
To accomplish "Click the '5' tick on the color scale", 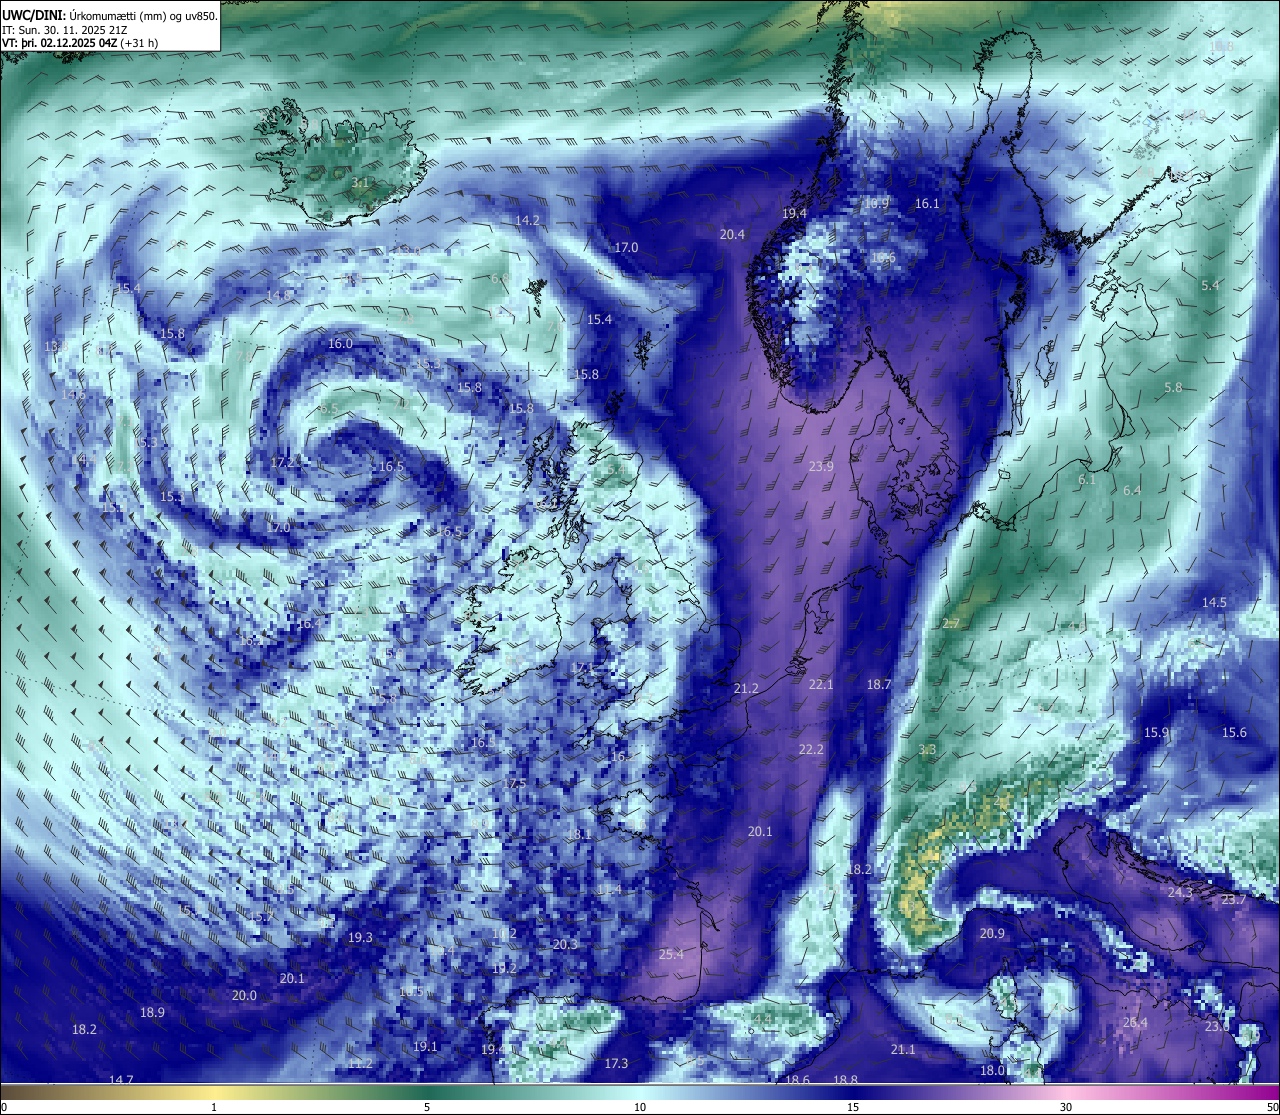I will click(427, 1106).
